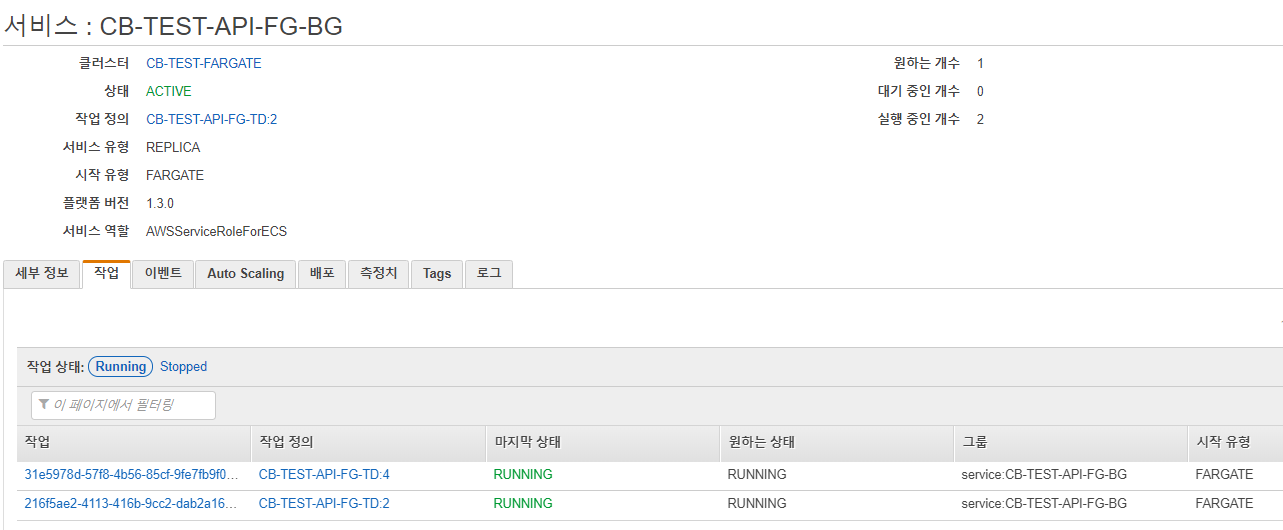The image size is (1283, 530).
Task: Click FARGATE launch type in TD:4 row
Action: coord(1224,474)
